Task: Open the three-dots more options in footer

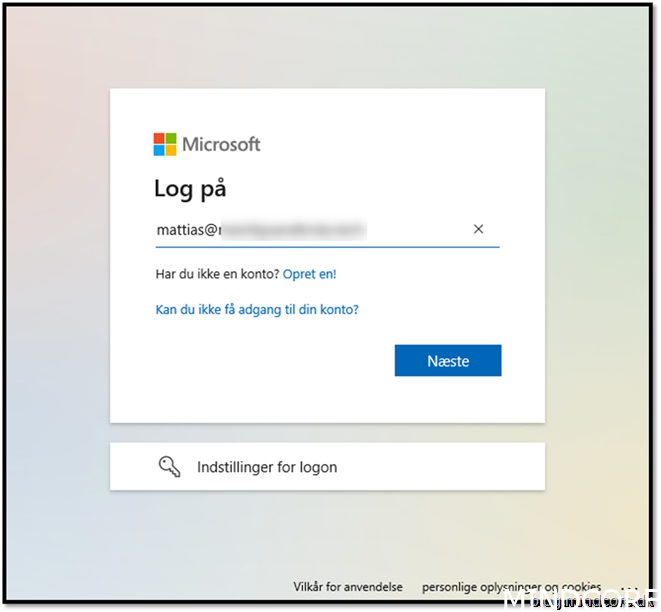Action: point(629,589)
